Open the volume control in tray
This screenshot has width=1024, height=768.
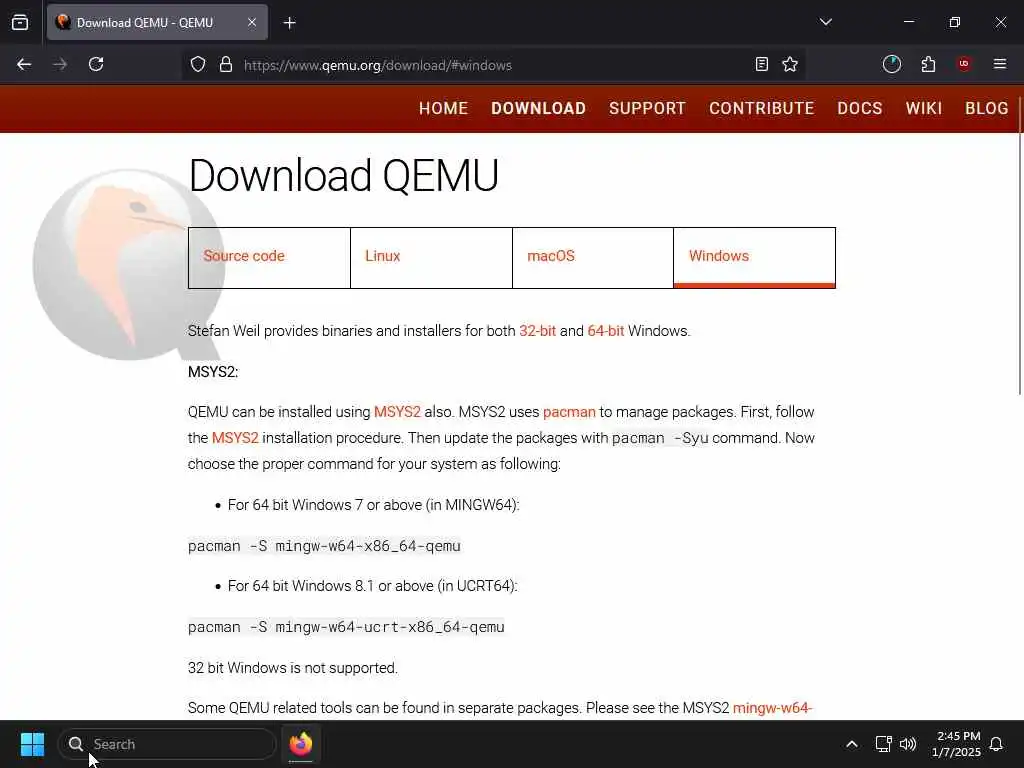(x=908, y=744)
